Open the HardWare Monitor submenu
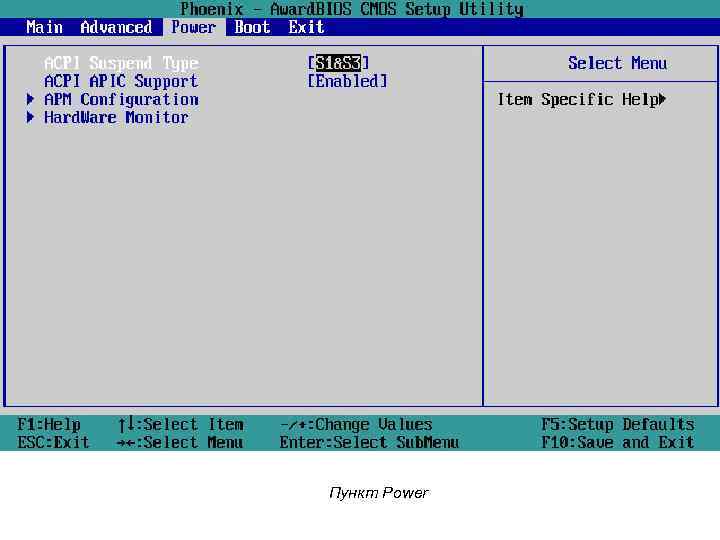 tap(116, 118)
